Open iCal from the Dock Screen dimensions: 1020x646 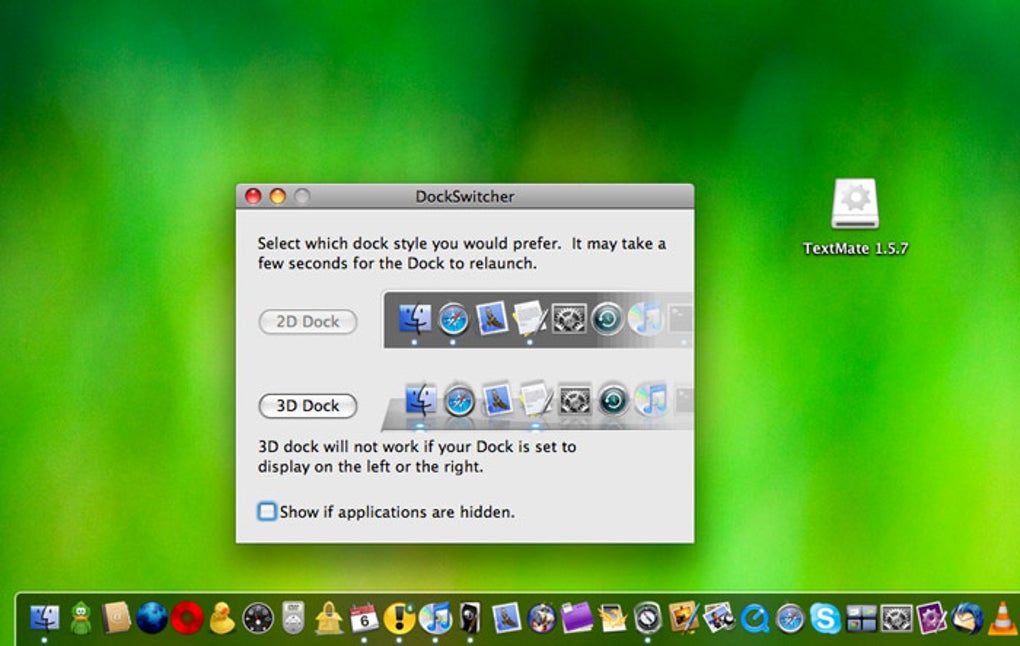[364, 618]
